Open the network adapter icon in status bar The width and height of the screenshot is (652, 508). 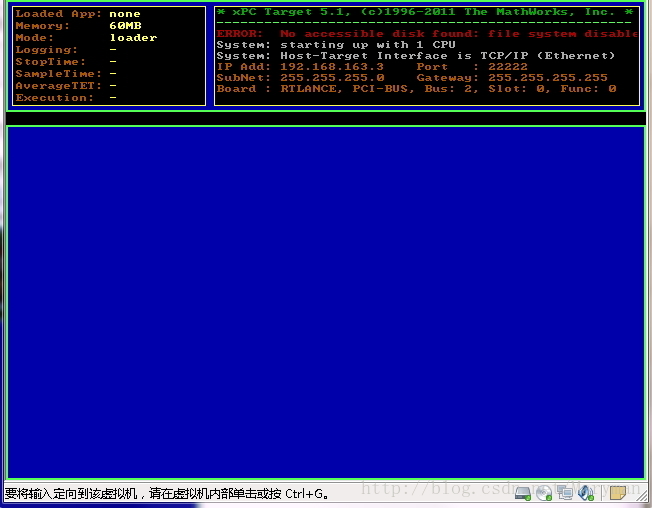[565, 493]
